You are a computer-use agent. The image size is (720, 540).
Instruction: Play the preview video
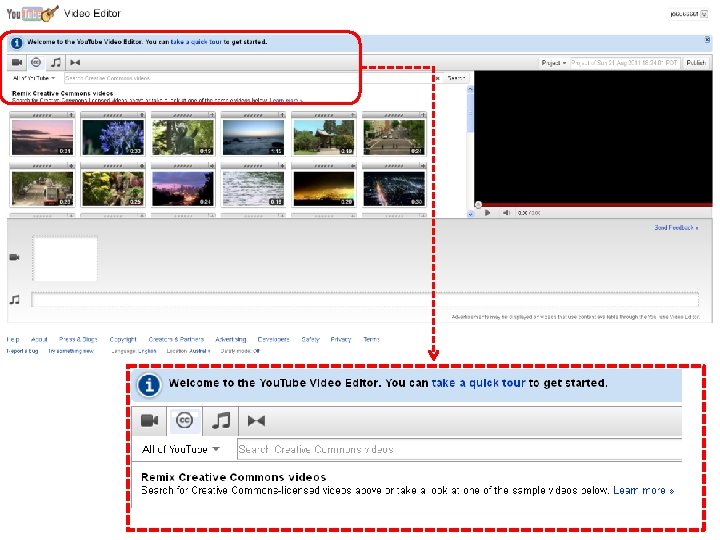pyautogui.click(x=488, y=213)
